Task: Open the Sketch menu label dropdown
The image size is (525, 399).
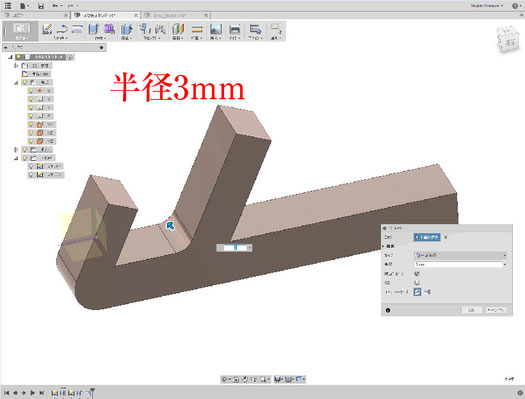Action: pos(61,38)
